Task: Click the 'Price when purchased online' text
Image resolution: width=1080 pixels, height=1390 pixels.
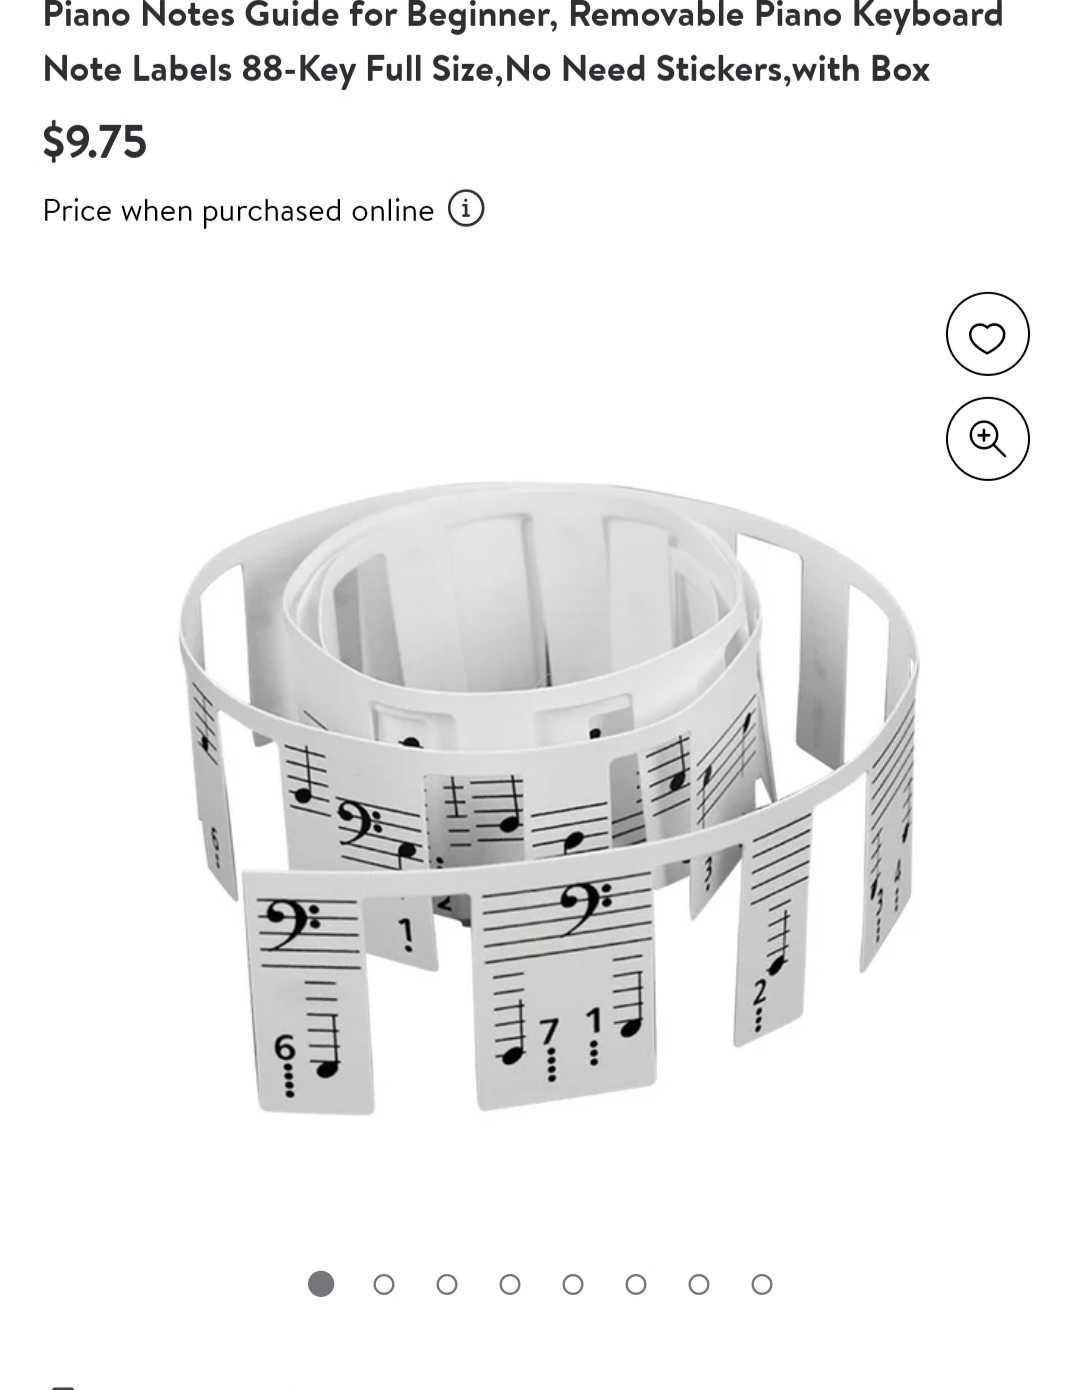Action: pyautogui.click(x=238, y=211)
